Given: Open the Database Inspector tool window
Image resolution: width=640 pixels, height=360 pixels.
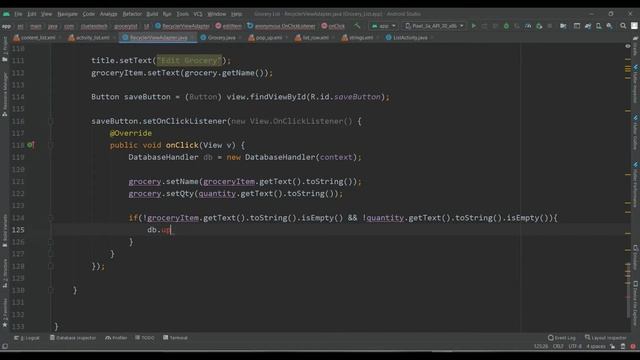Looking at the screenshot, I should [x=73, y=338].
